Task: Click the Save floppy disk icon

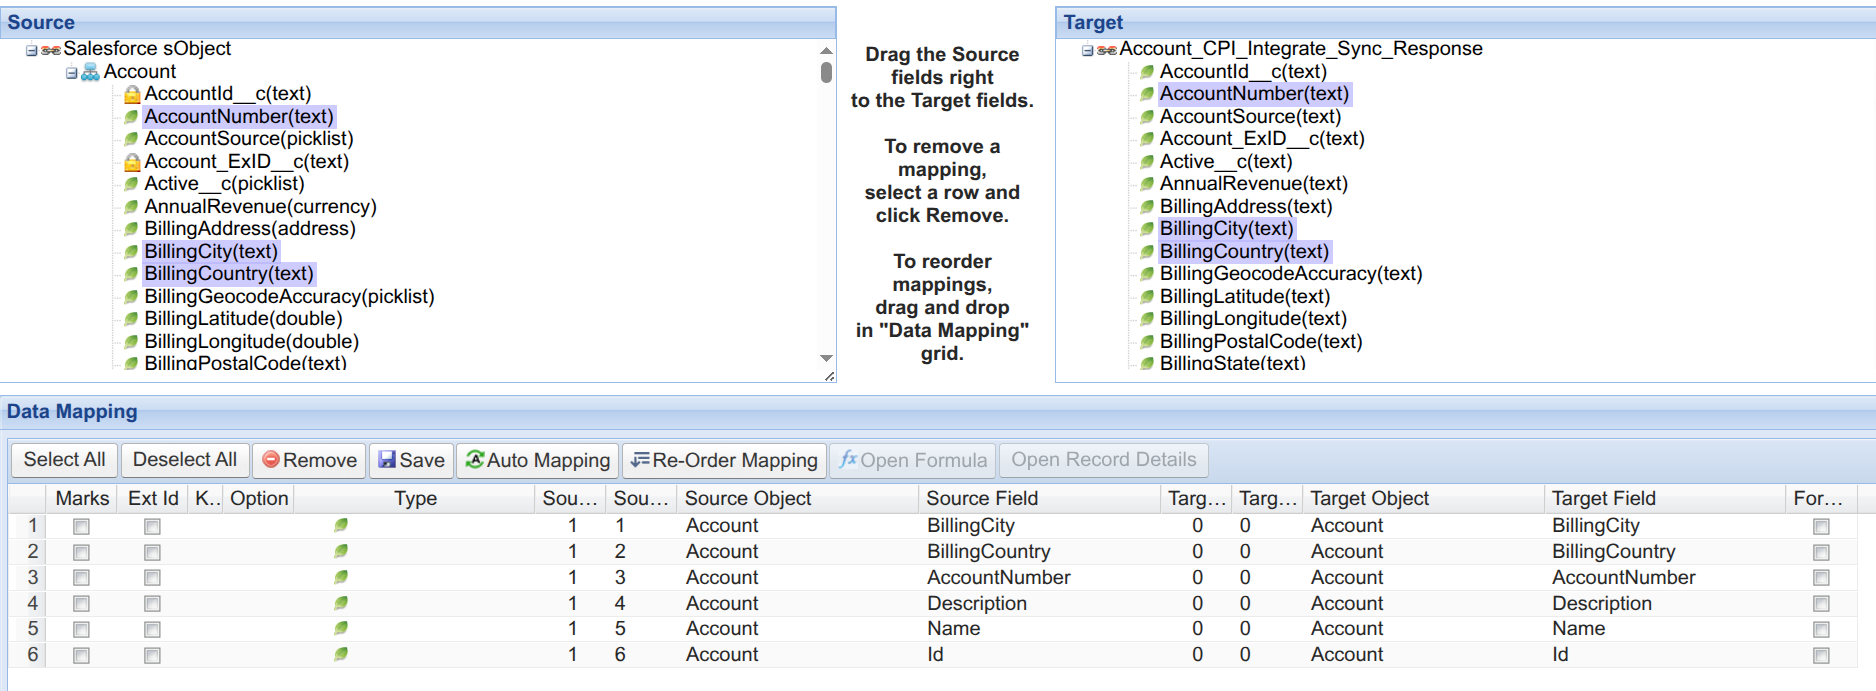Action: (x=387, y=460)
